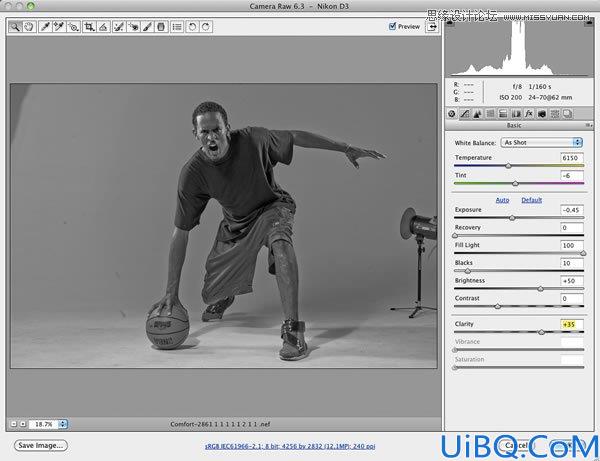Switch to the Camera Calibration tab
600x461 pixels.
click(542, 114)
